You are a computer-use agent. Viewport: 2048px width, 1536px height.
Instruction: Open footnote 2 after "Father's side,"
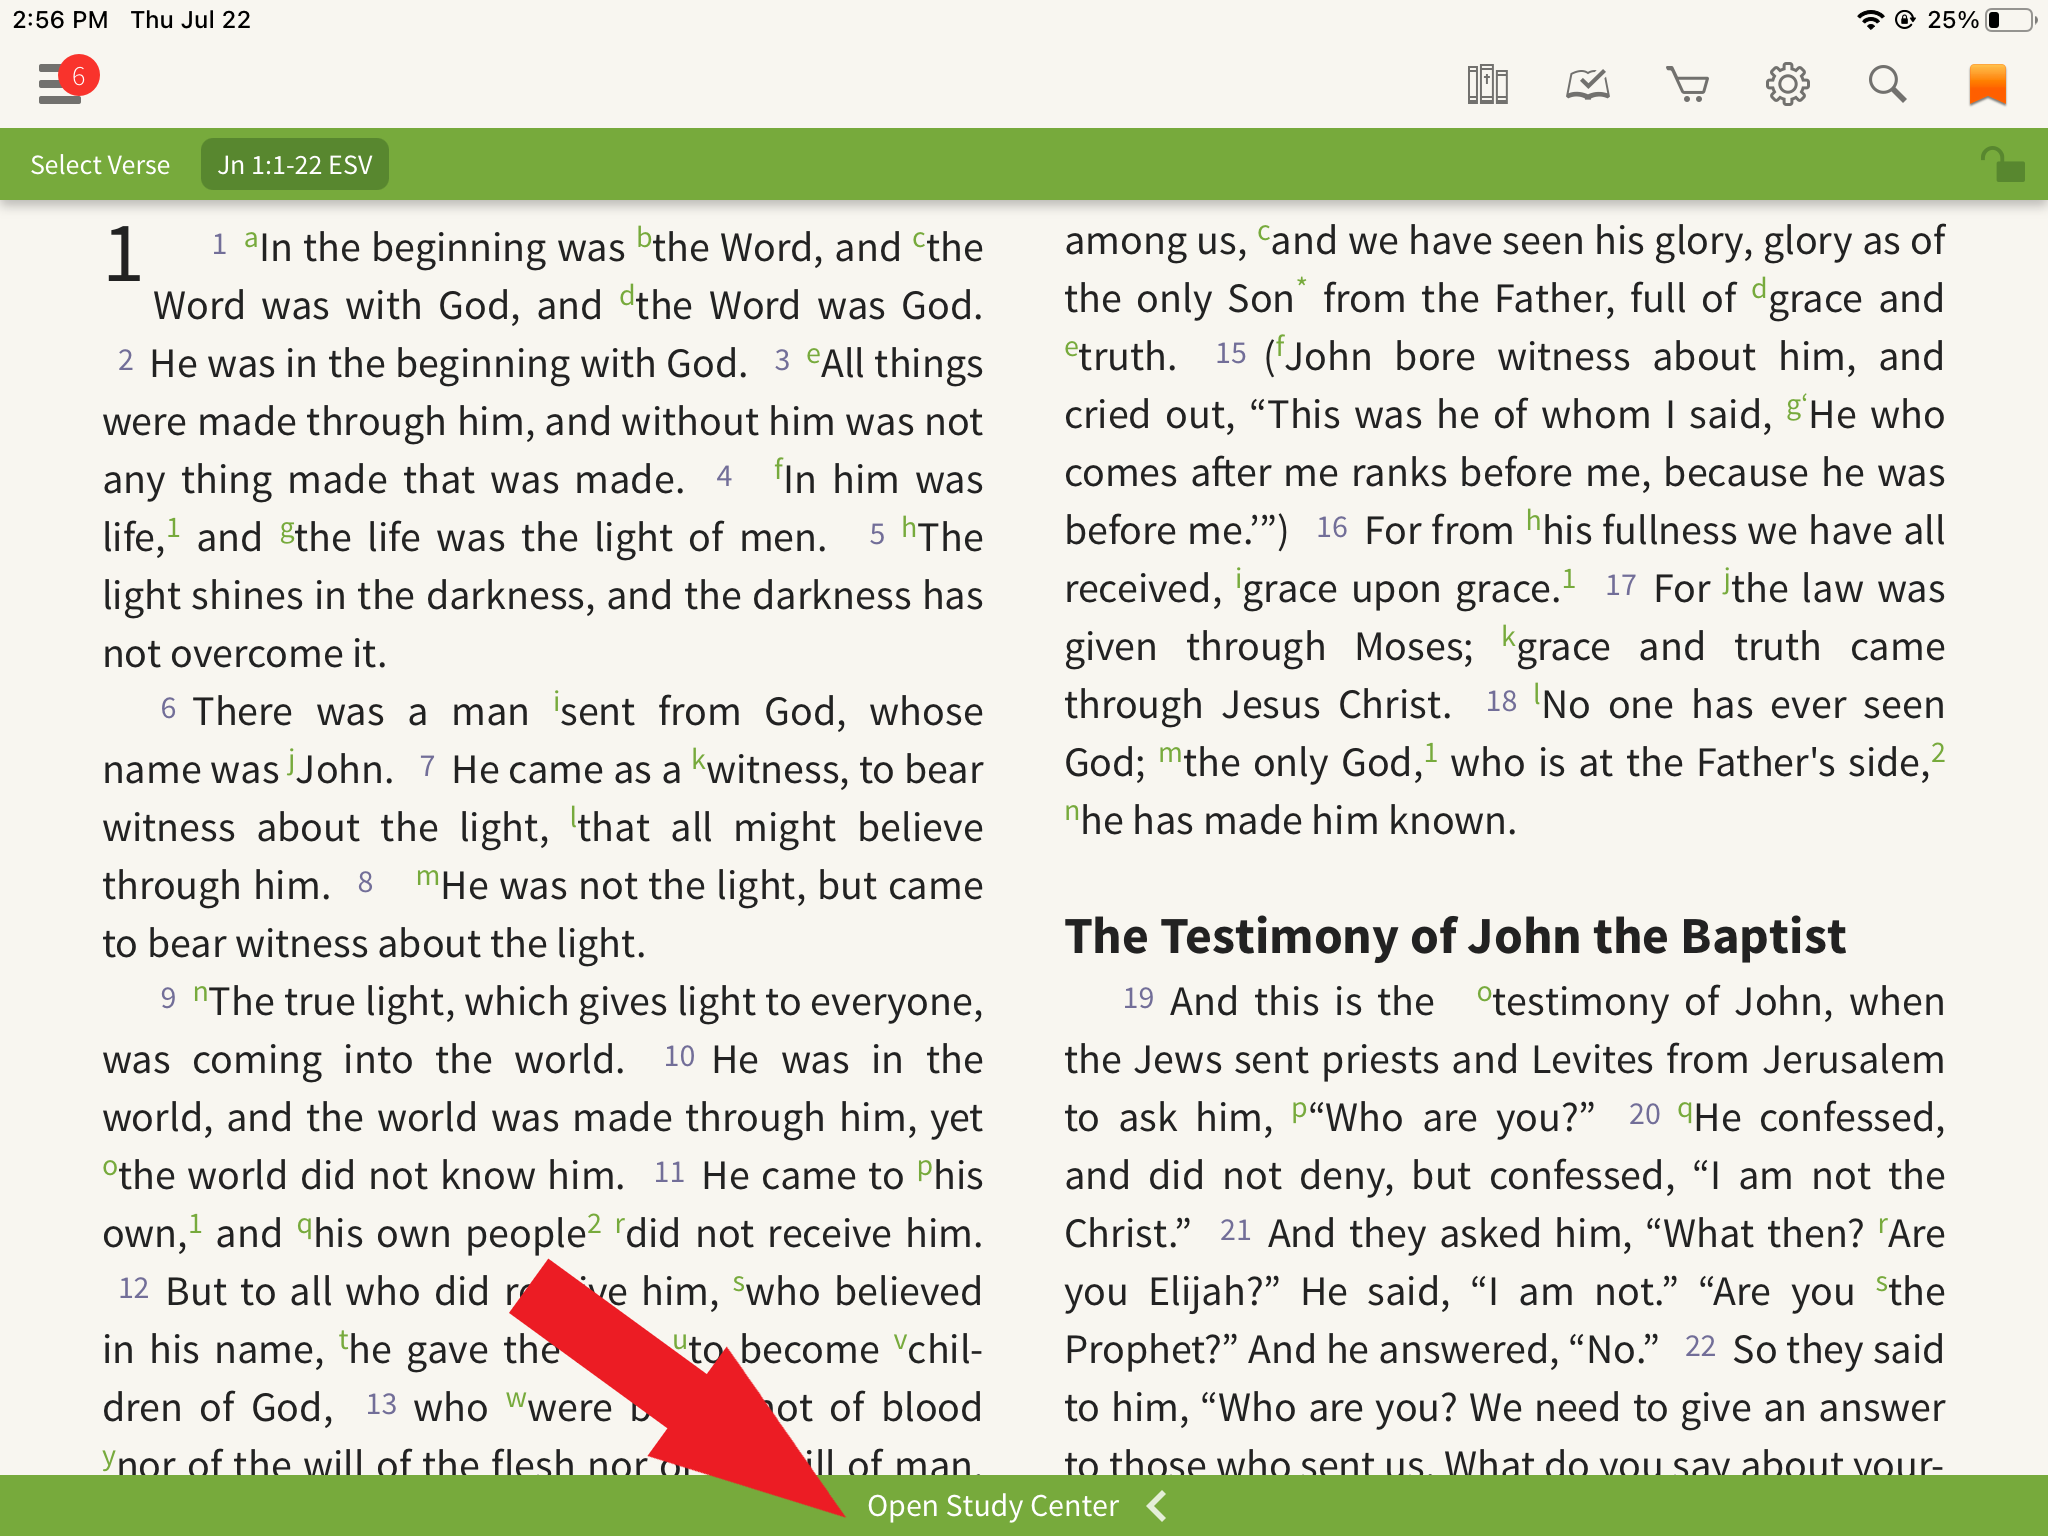1938,751
